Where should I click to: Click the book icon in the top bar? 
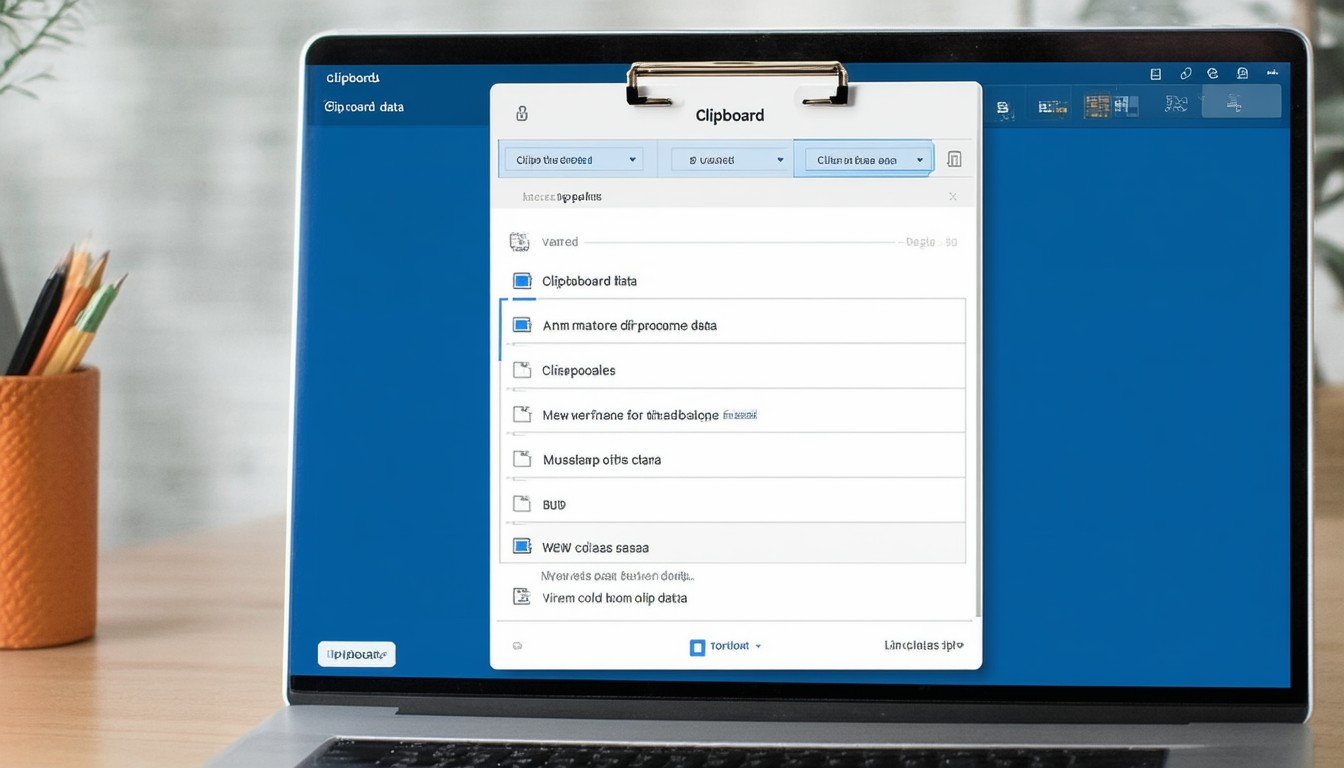(1156, 73)
